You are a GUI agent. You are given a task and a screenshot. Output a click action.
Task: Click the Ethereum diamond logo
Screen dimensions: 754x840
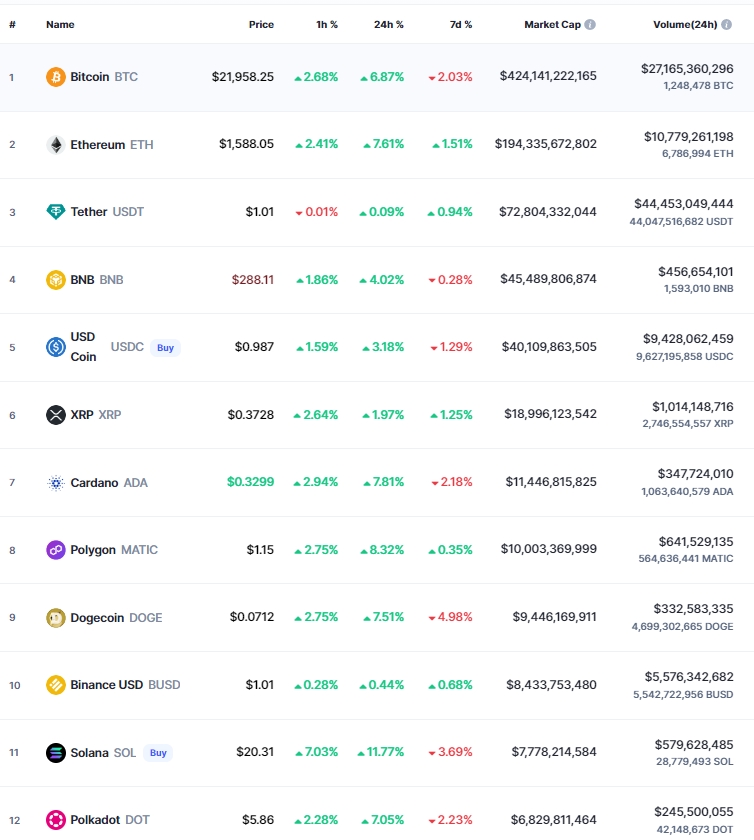(56, 145)
